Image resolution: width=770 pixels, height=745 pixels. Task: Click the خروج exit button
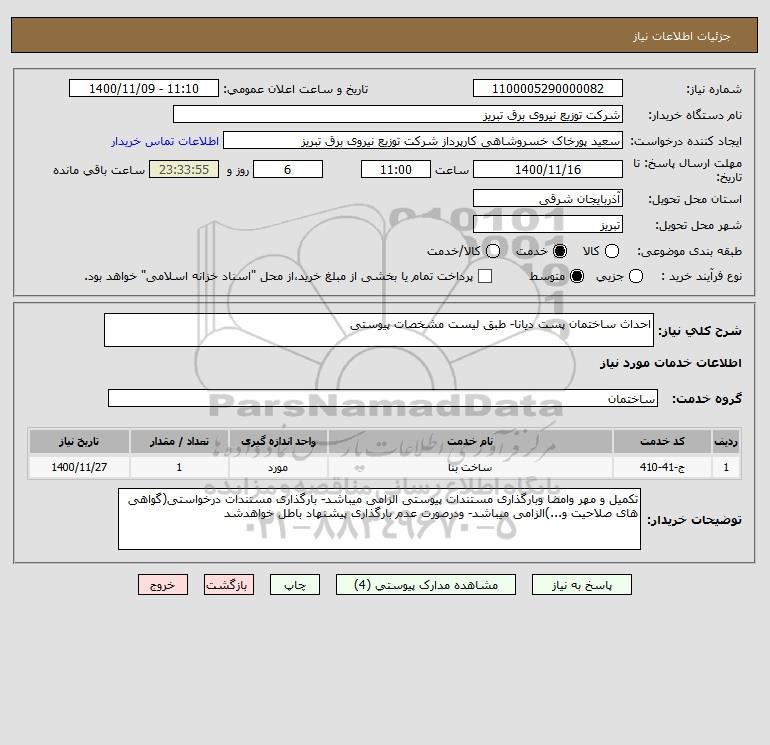[x=163, y=585]
